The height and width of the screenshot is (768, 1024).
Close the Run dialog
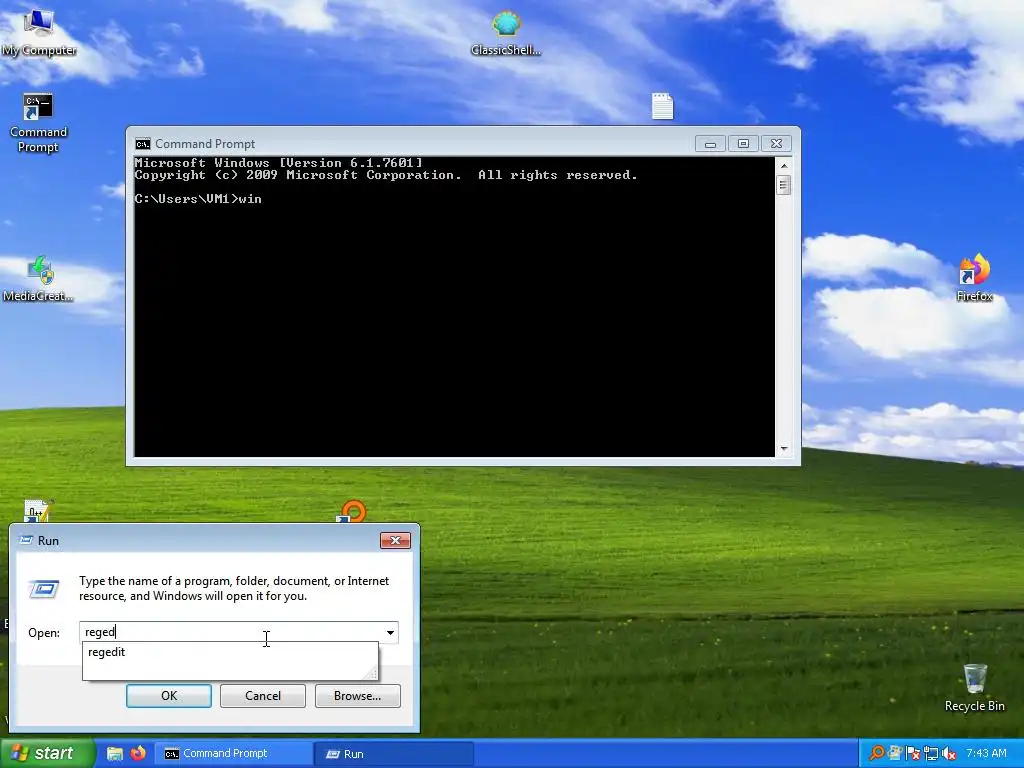pyautogui.click(x=395, y=540)
